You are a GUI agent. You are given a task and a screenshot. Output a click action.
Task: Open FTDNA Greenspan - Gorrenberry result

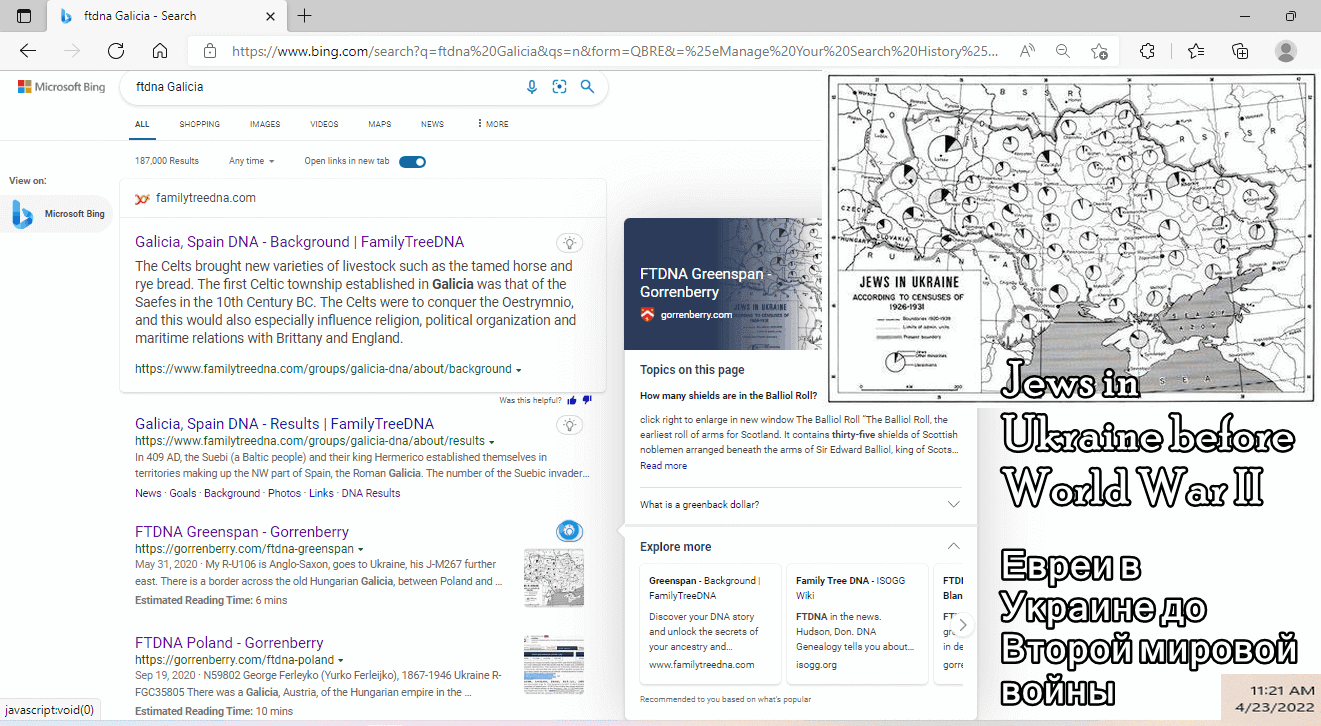point(242,532)
